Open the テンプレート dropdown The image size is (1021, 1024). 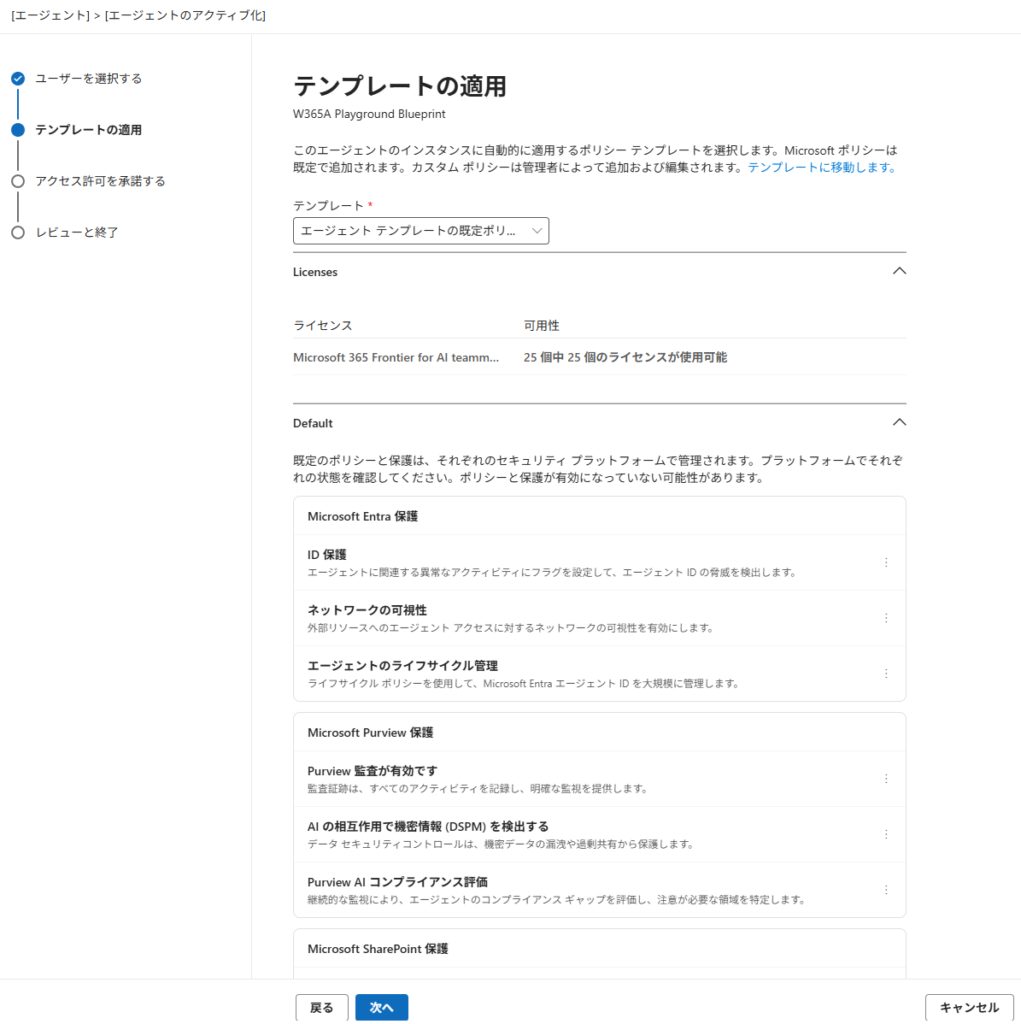tap(421, 231)
